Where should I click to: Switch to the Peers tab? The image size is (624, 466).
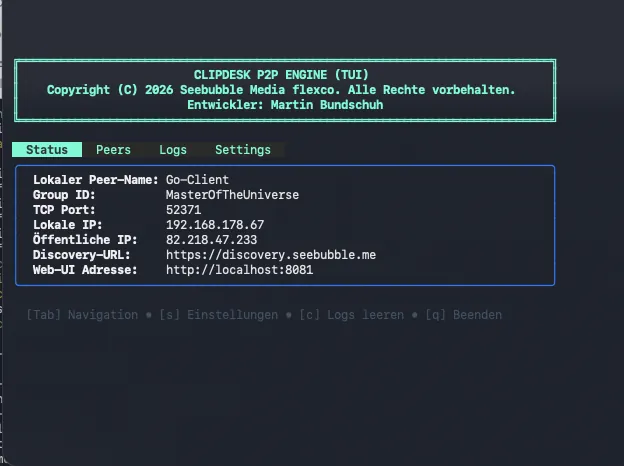pos(113,150)
